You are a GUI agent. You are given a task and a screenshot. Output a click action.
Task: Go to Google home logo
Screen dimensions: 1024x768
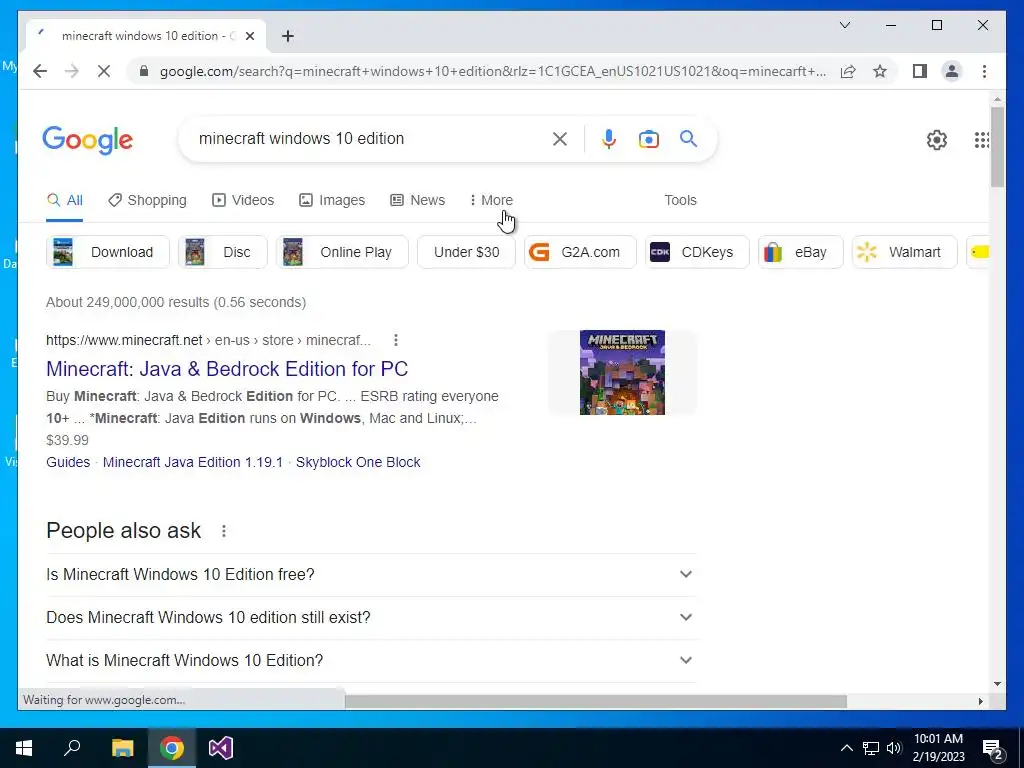point(88,140)
